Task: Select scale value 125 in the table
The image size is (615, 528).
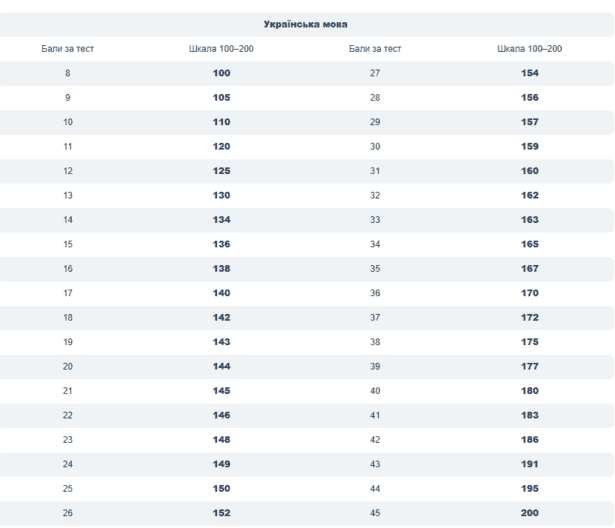Action: coord(221,171)
